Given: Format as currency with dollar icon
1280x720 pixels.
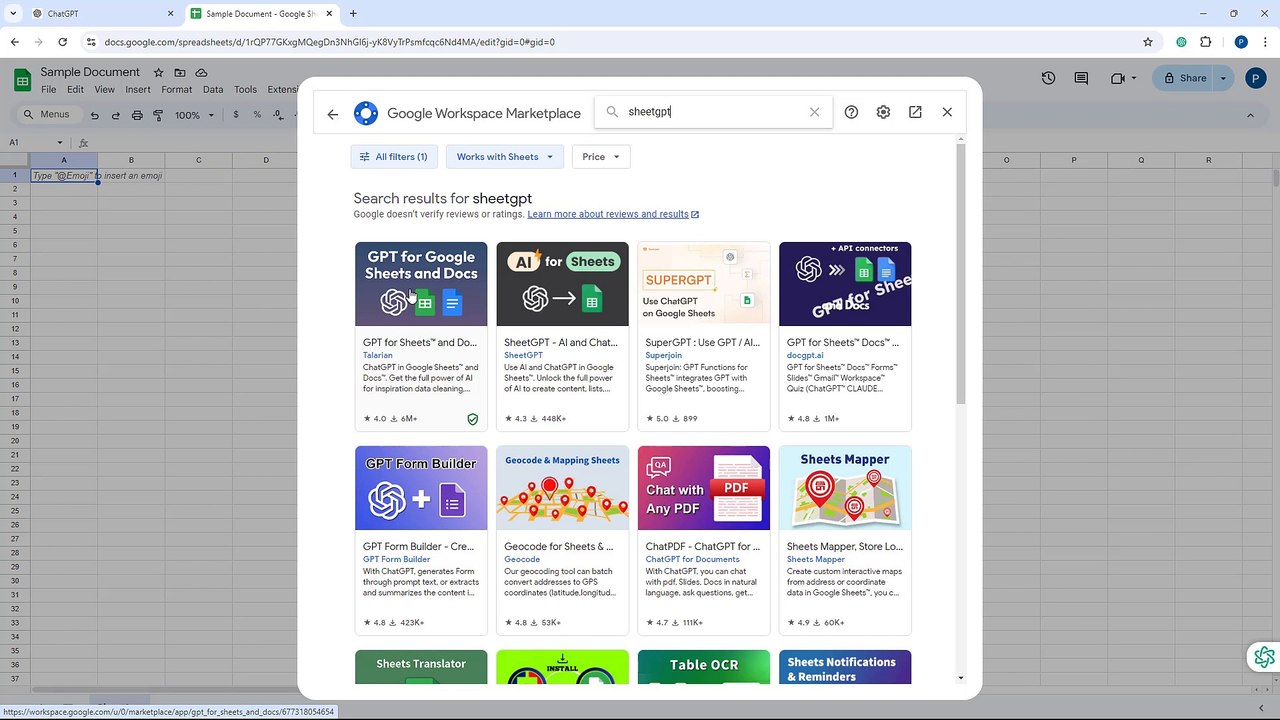Looking at the screenshot, I should (x=236, y=115).
